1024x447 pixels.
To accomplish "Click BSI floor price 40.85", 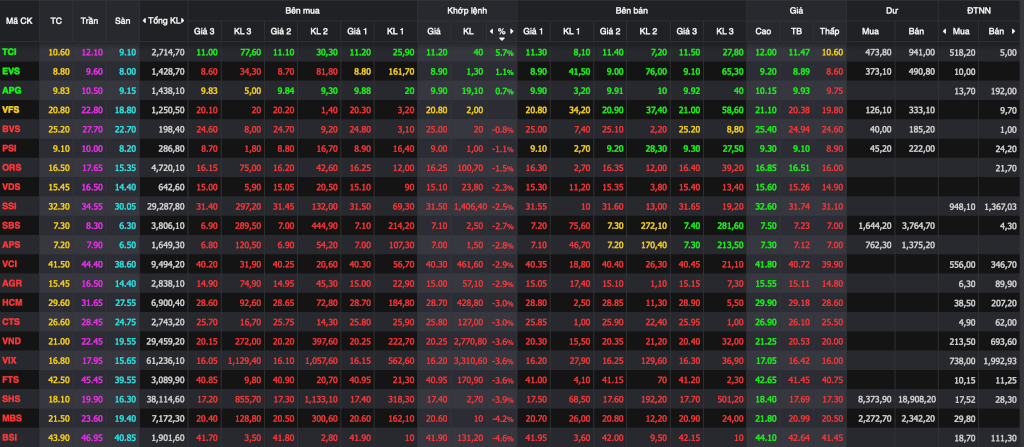I will 124,437.
